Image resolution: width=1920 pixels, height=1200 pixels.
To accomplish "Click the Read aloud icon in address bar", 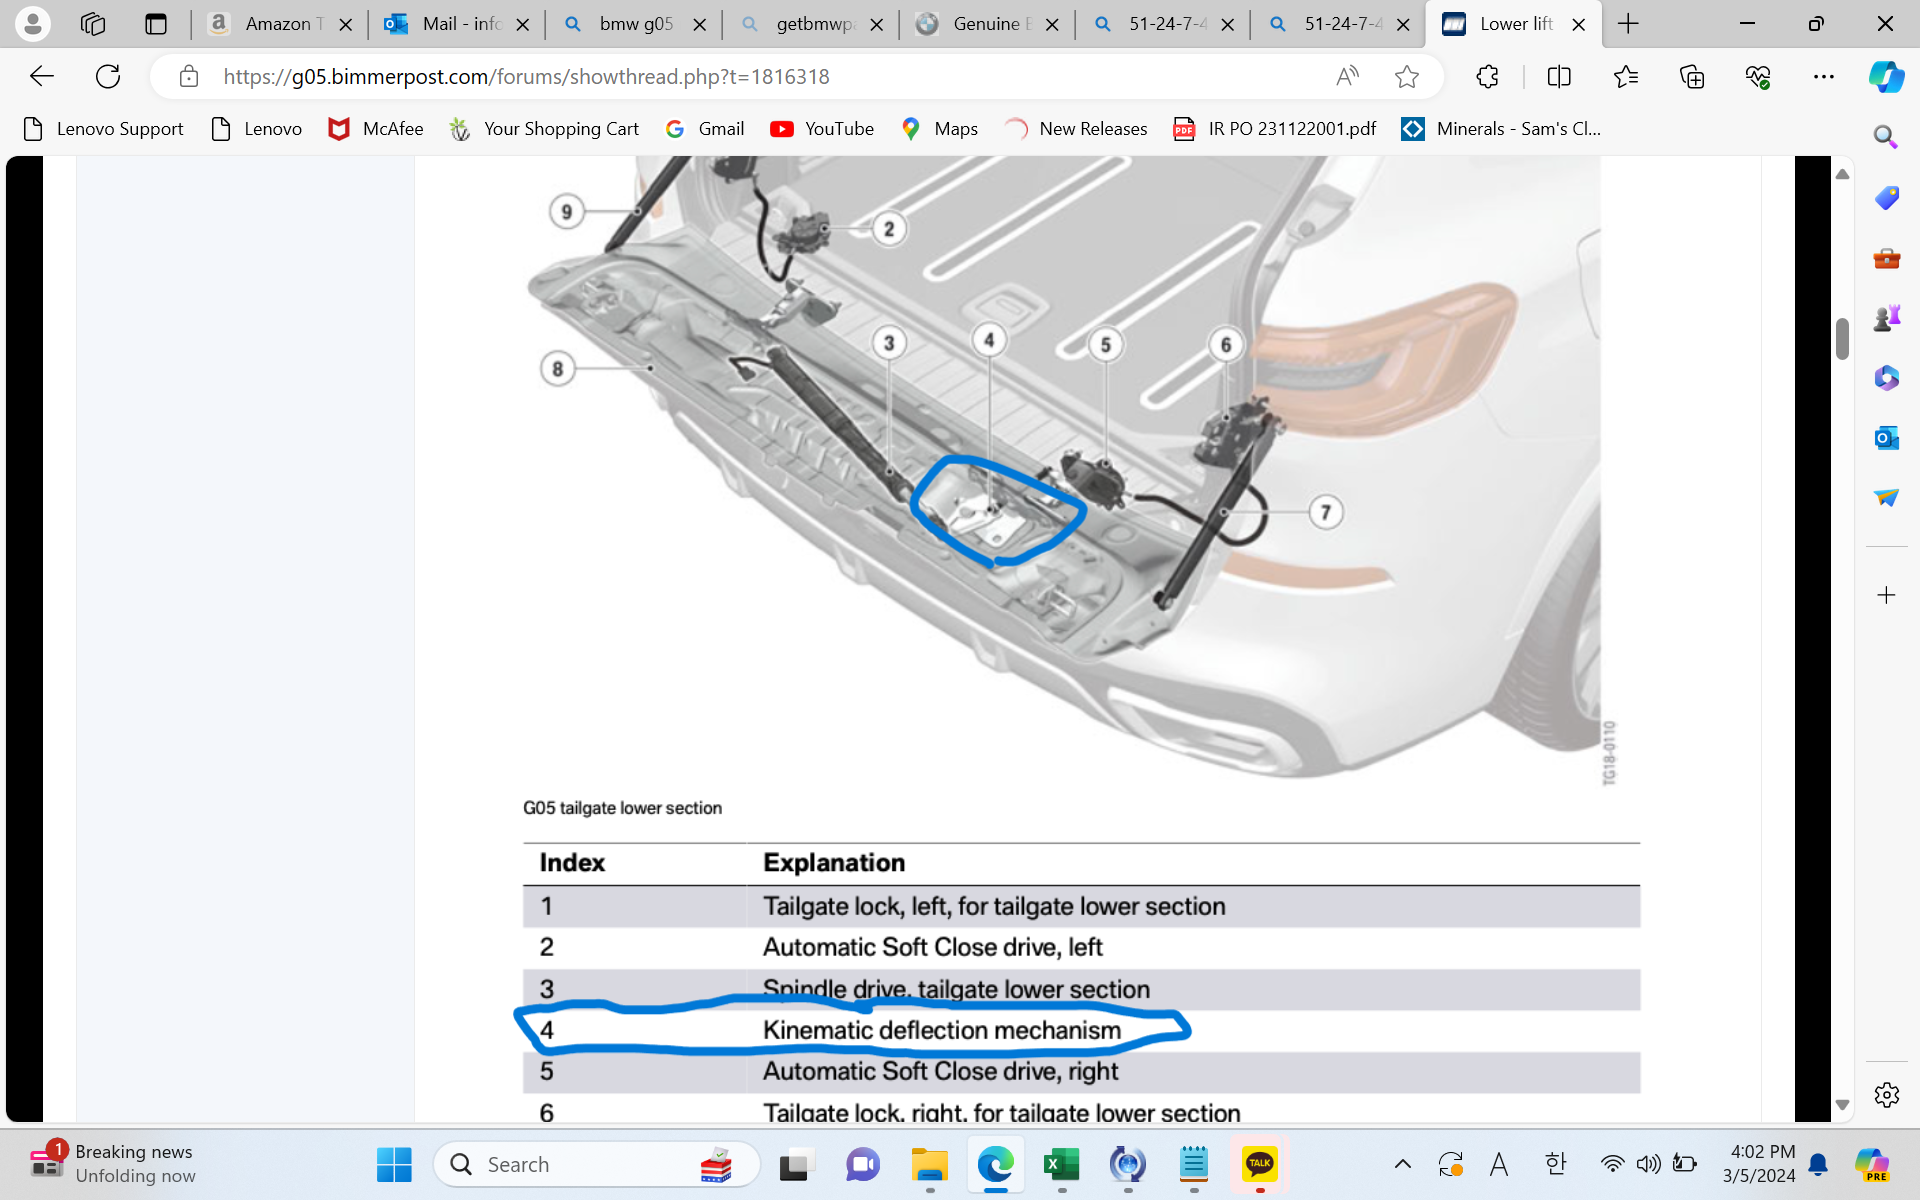I will (x=1348, y=76).
